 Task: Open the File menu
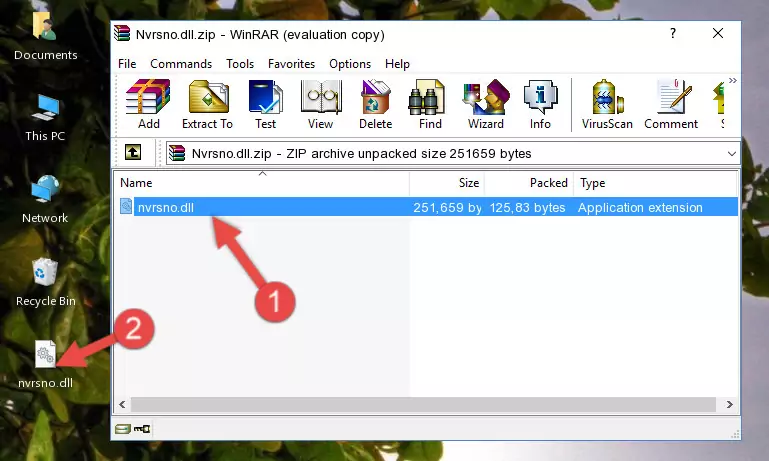point(127,64)
